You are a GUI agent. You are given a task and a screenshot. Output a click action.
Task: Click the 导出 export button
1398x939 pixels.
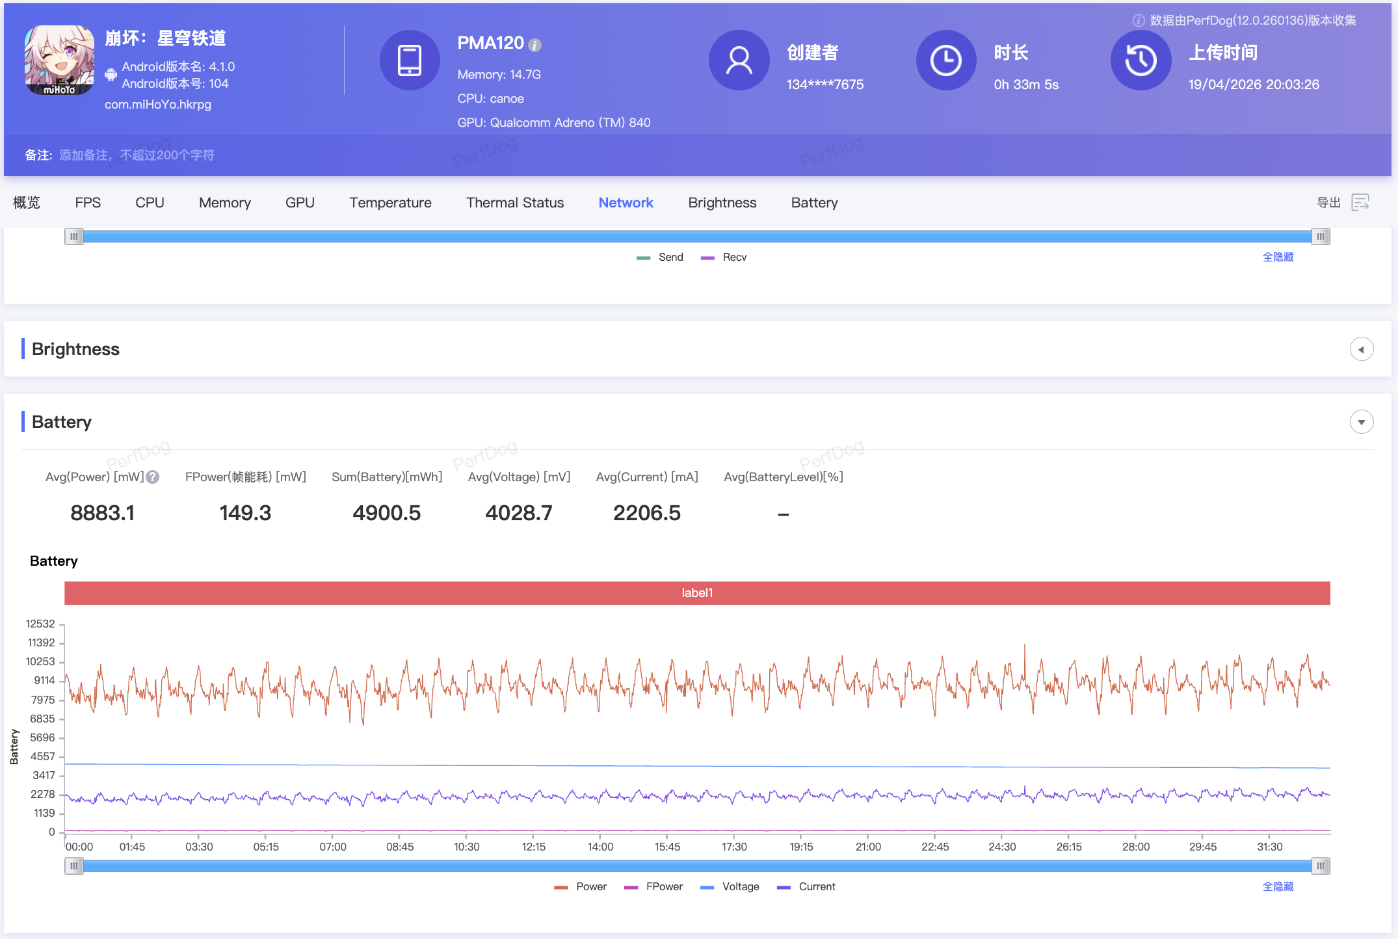click(x=1328, y=203)
